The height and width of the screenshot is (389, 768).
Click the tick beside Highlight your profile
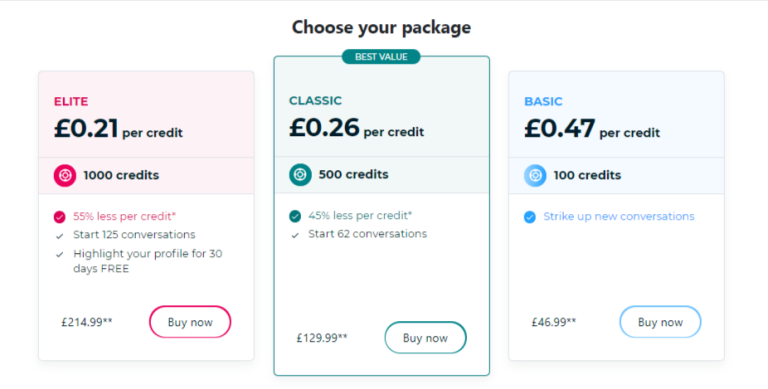coord(60,255)
